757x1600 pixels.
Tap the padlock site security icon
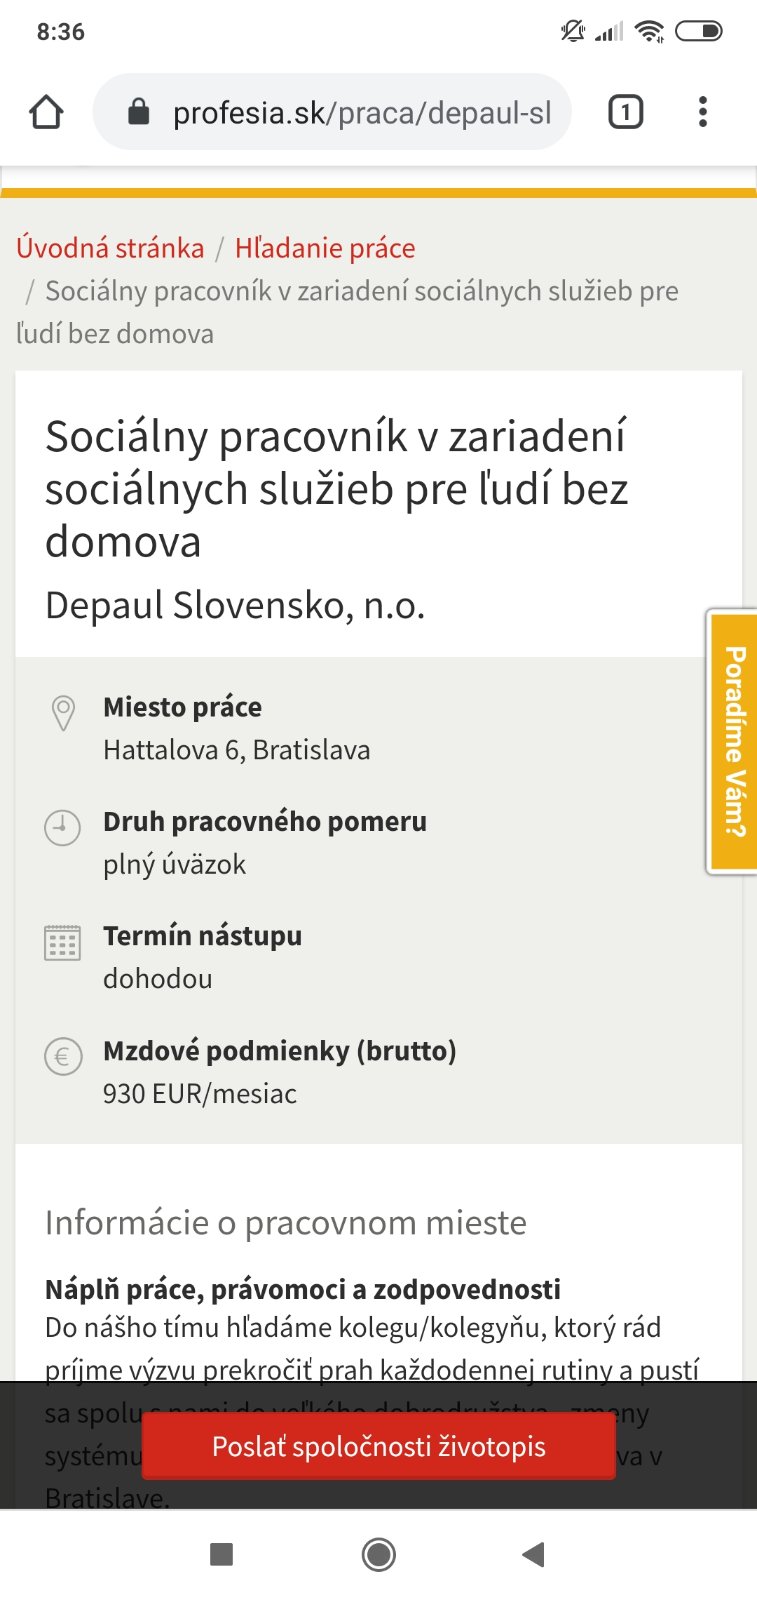139,112
